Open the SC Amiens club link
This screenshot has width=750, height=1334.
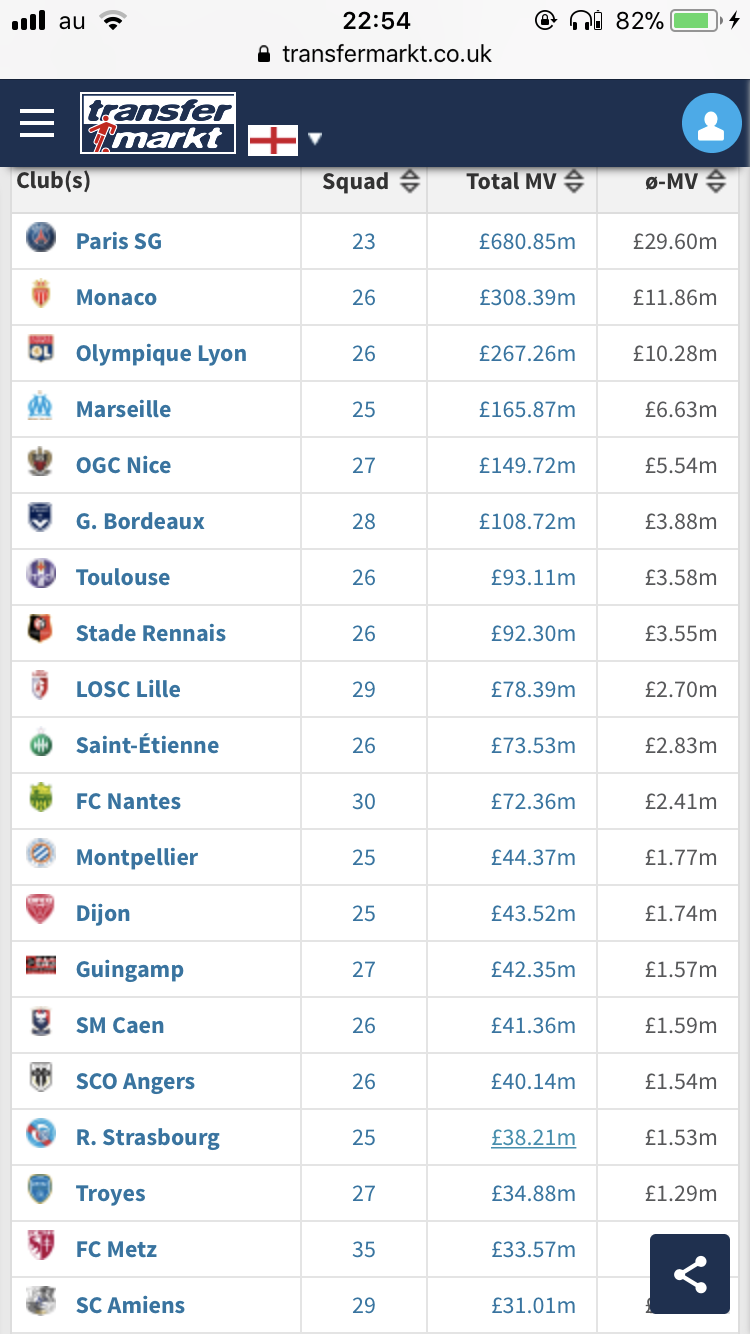(x=130, y=1305)
